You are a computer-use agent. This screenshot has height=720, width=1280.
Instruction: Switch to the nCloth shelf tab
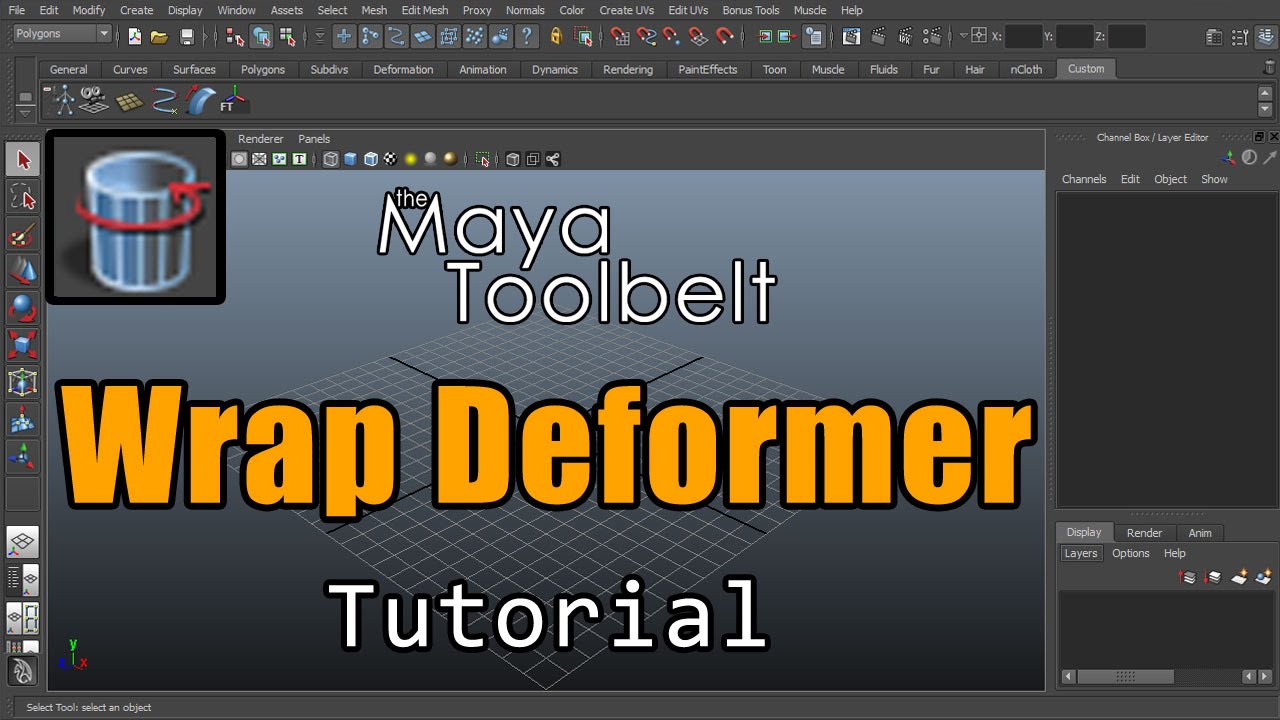click(1026, 69)
